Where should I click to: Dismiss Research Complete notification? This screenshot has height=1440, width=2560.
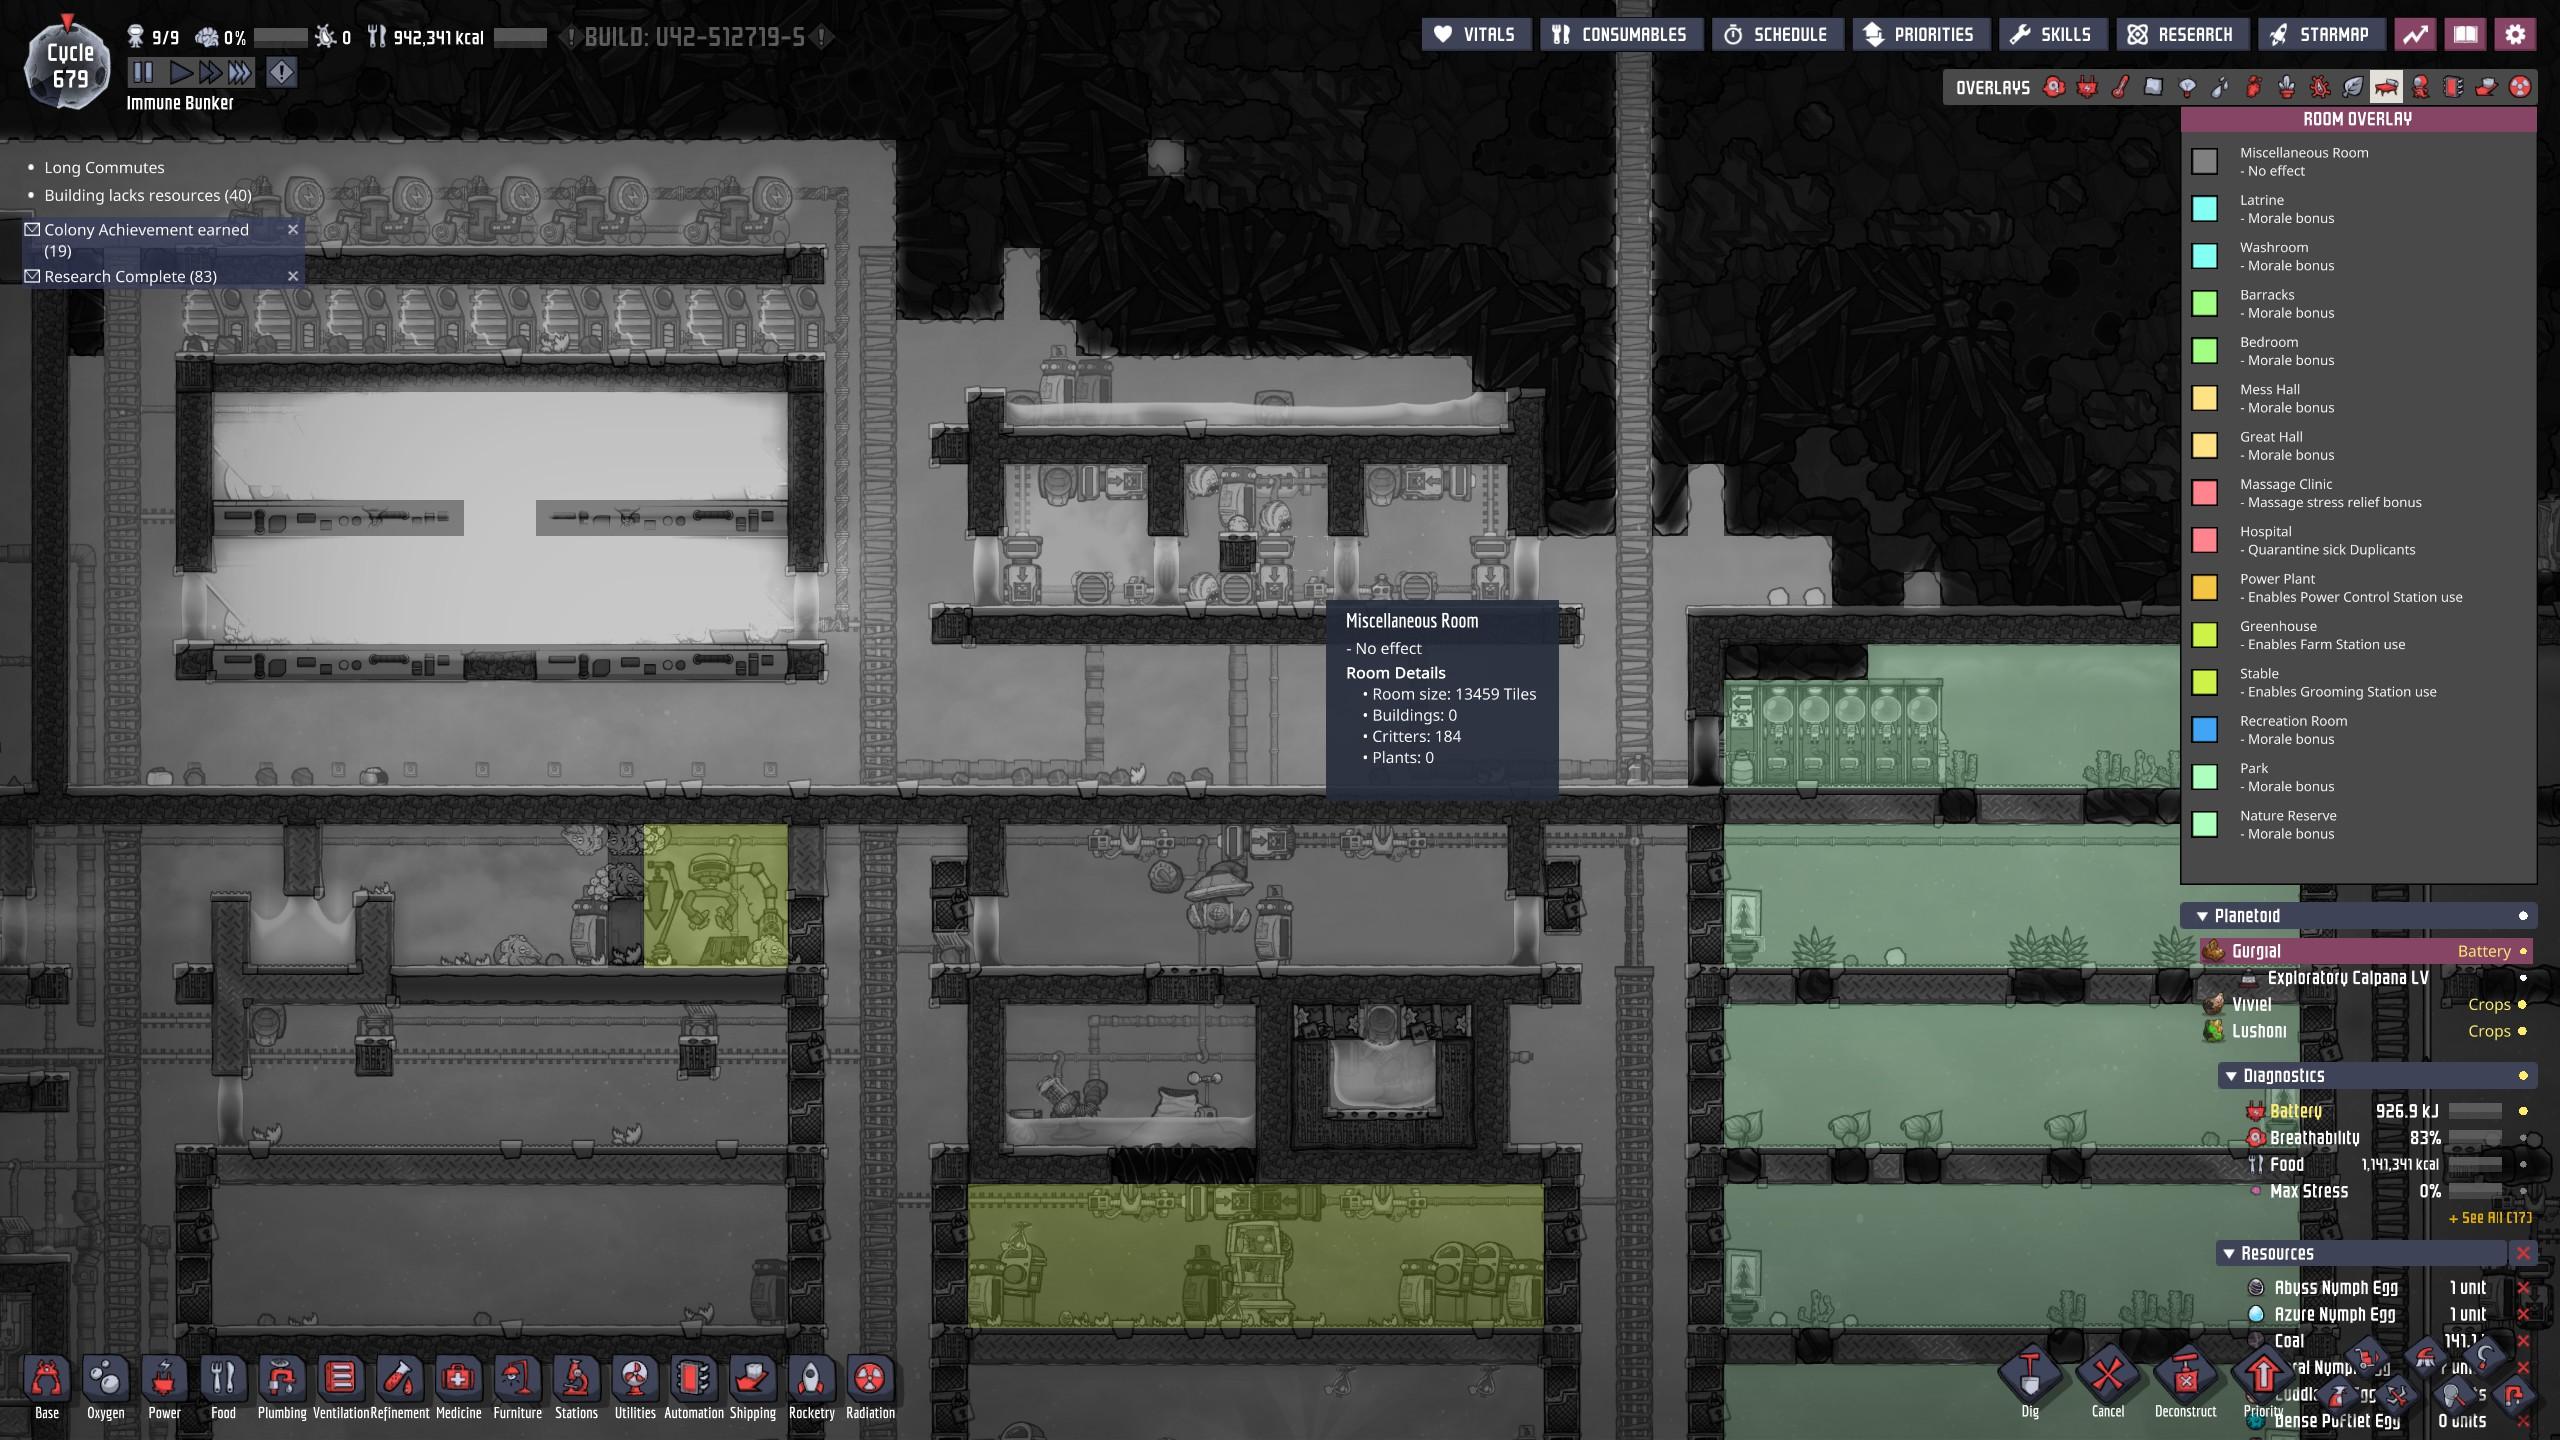pyautogui.click(x=293, y=276)
